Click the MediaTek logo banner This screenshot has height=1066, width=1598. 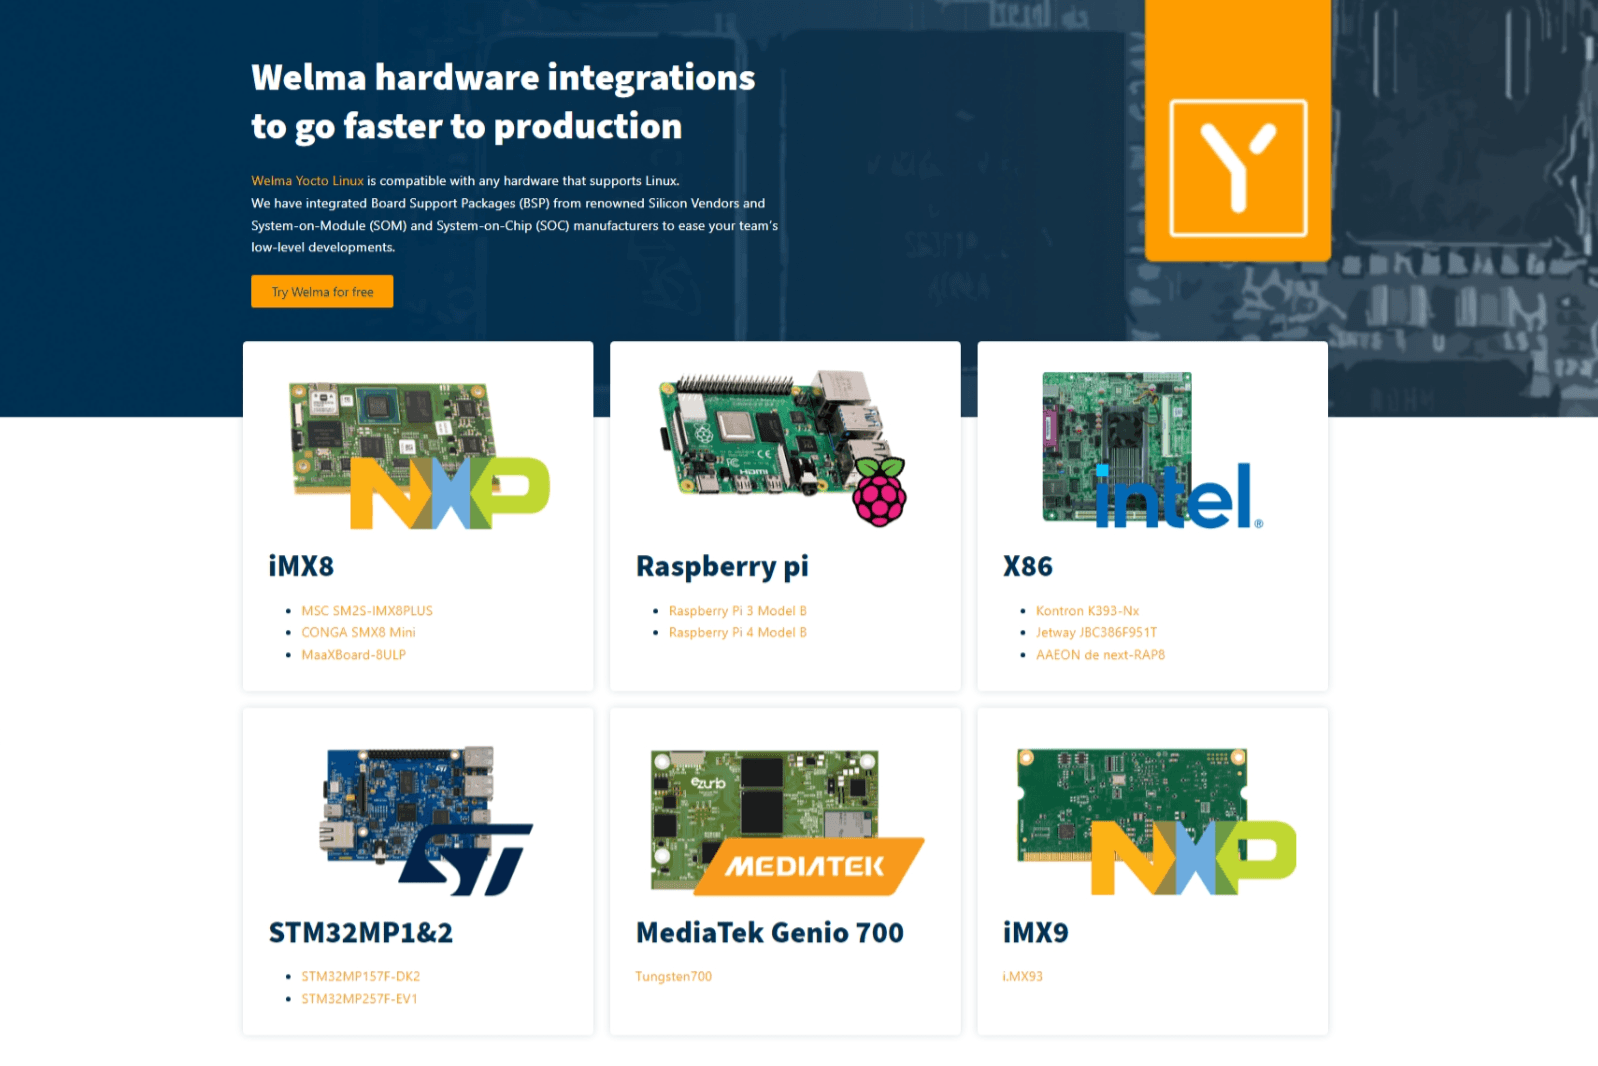[806, 865]
